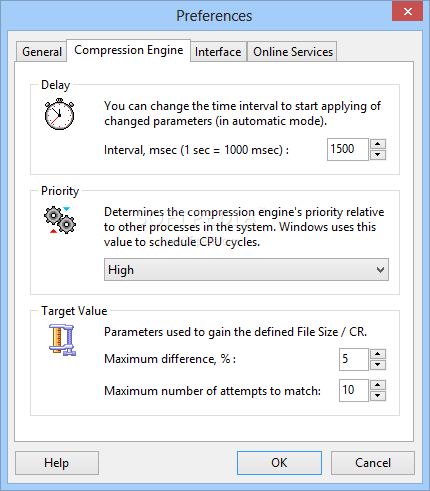430x491 pixels.
Task: Switch to the Interface tab
Action: pyautogui.click(x=218, y=52)
